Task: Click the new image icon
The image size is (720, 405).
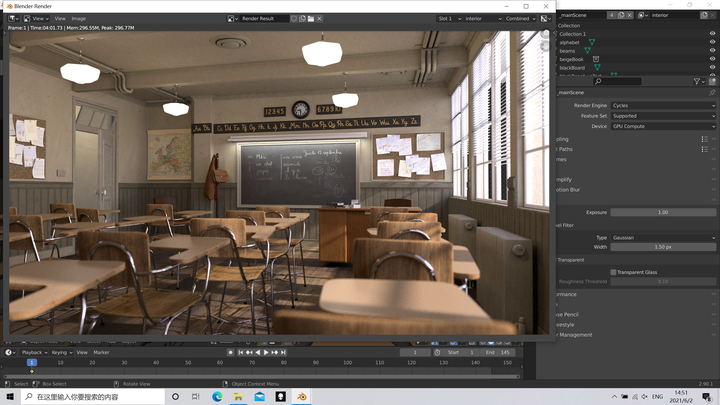Action: pyautogui.click(x=303, y=19)
